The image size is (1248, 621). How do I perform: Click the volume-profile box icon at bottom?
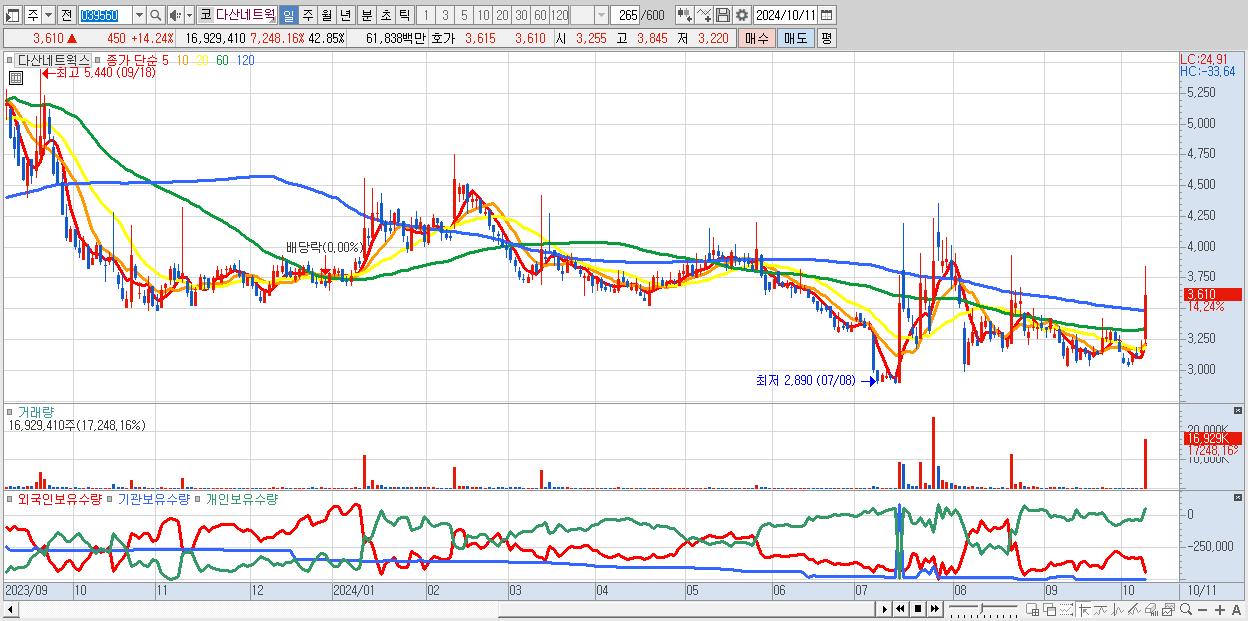point(1150,609)
